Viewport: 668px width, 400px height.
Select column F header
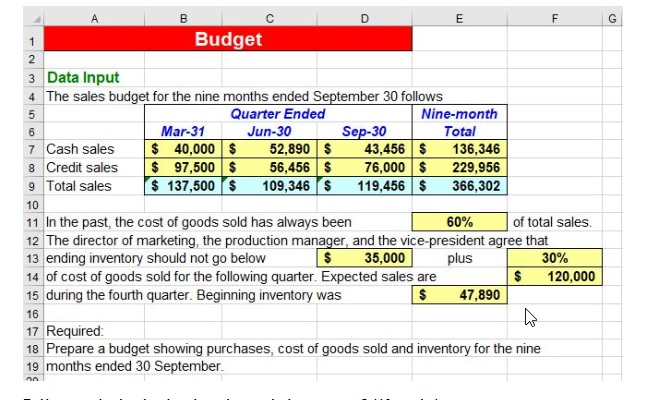pyautogui.click(x=555, y=19)
